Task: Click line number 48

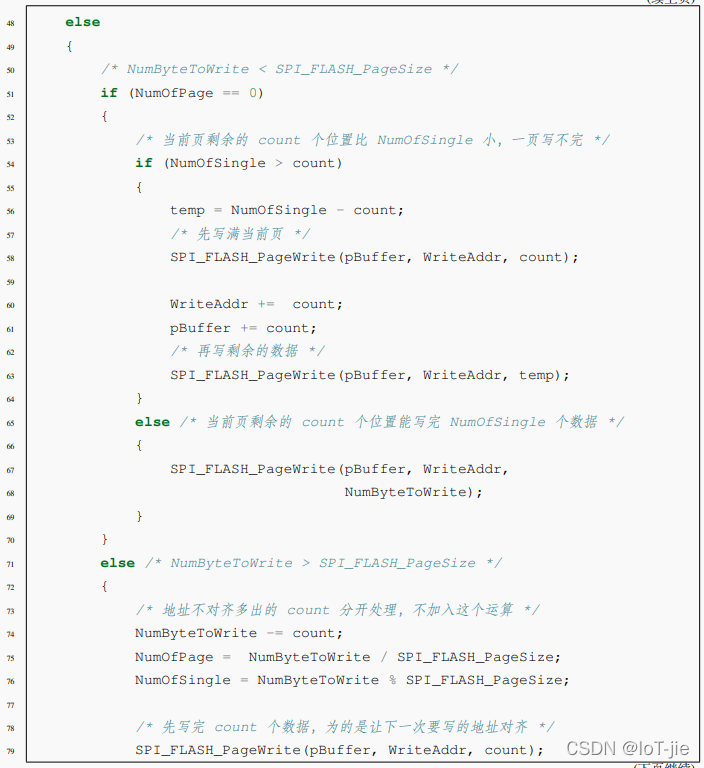Action: pyautogui.click(x=10, y=23)
